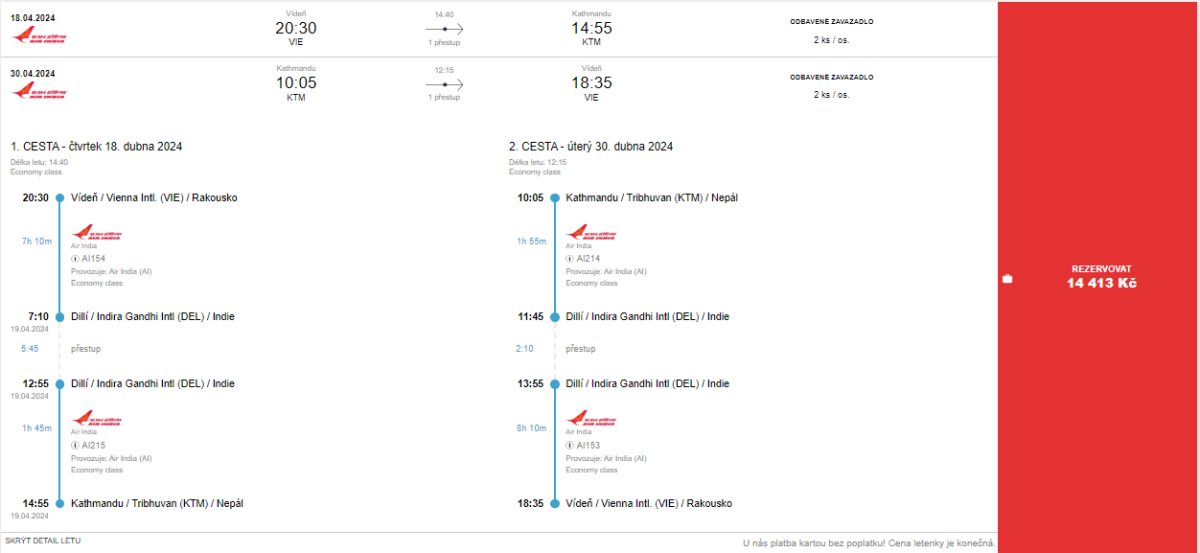Click the suitcase icon on the red panel
This screenshot has height=553, width=1200.
(x=1007, y=279)
